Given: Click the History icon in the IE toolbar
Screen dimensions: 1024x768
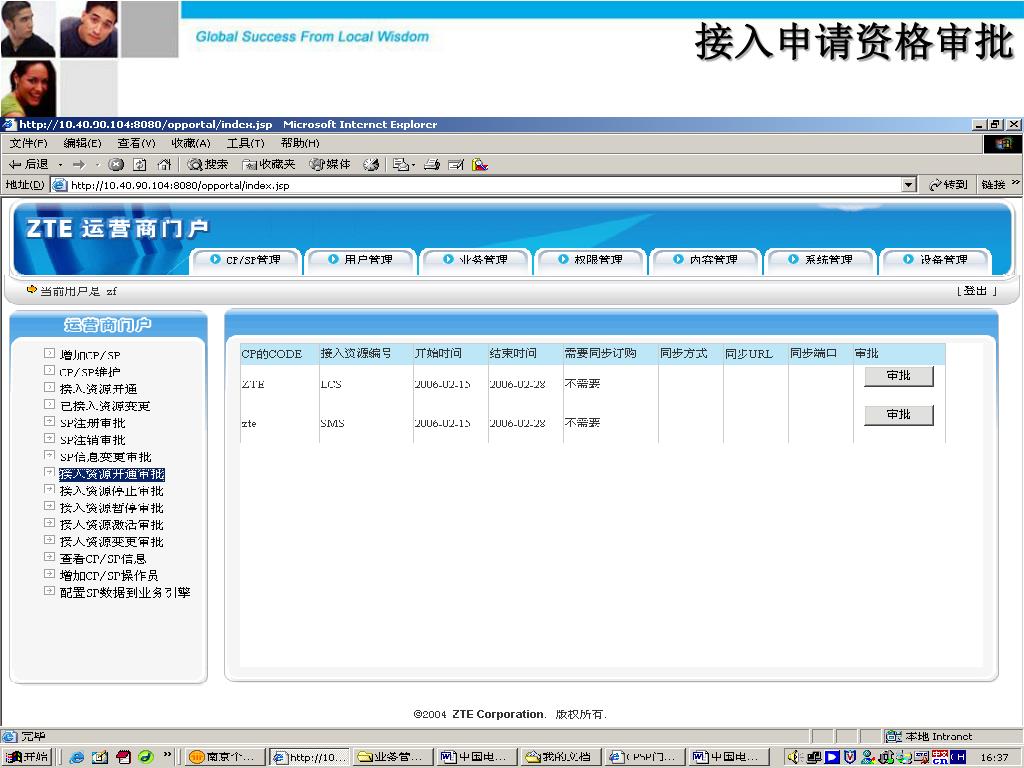Looking at the screenshot, I should pyautogui.click(x=371, y=165).
